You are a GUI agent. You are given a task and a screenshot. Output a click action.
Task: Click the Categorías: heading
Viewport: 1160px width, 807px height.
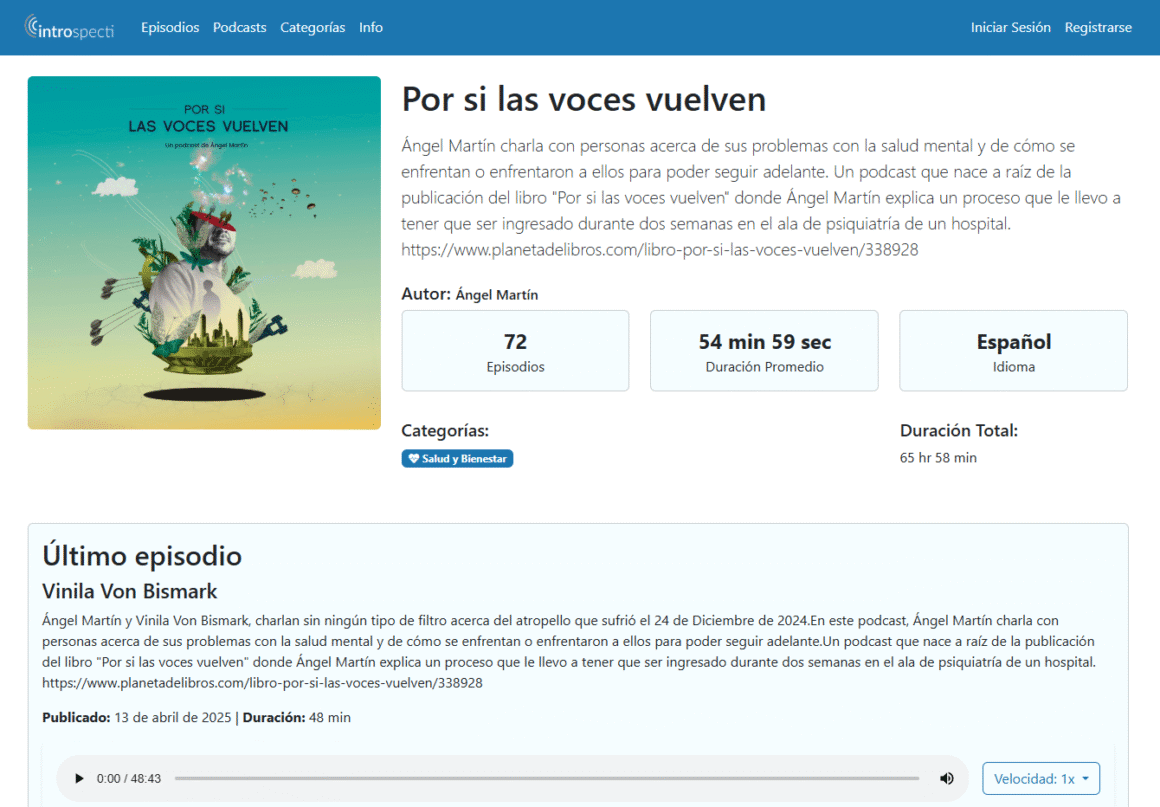445,430
